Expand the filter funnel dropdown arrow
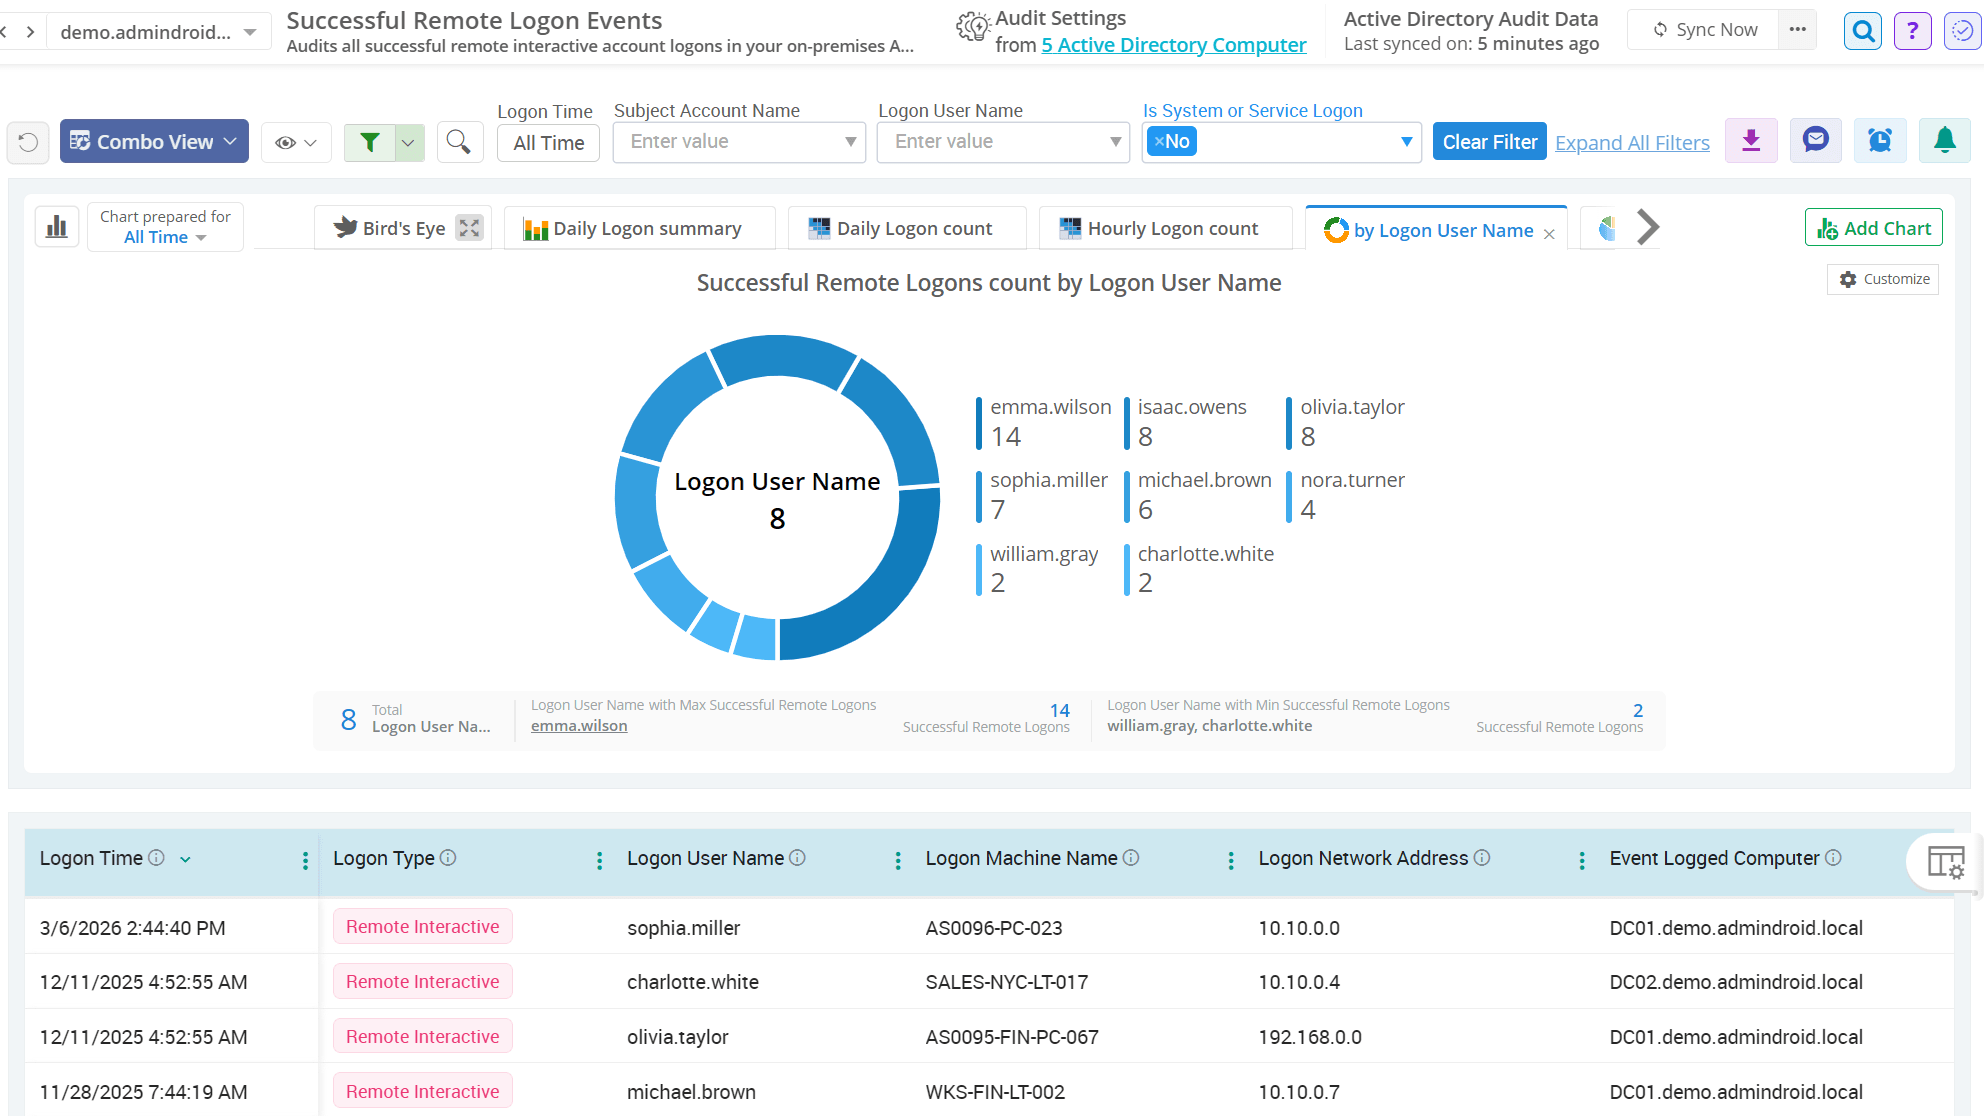Screen dimensions: 1984x1116 click(409, 142)
